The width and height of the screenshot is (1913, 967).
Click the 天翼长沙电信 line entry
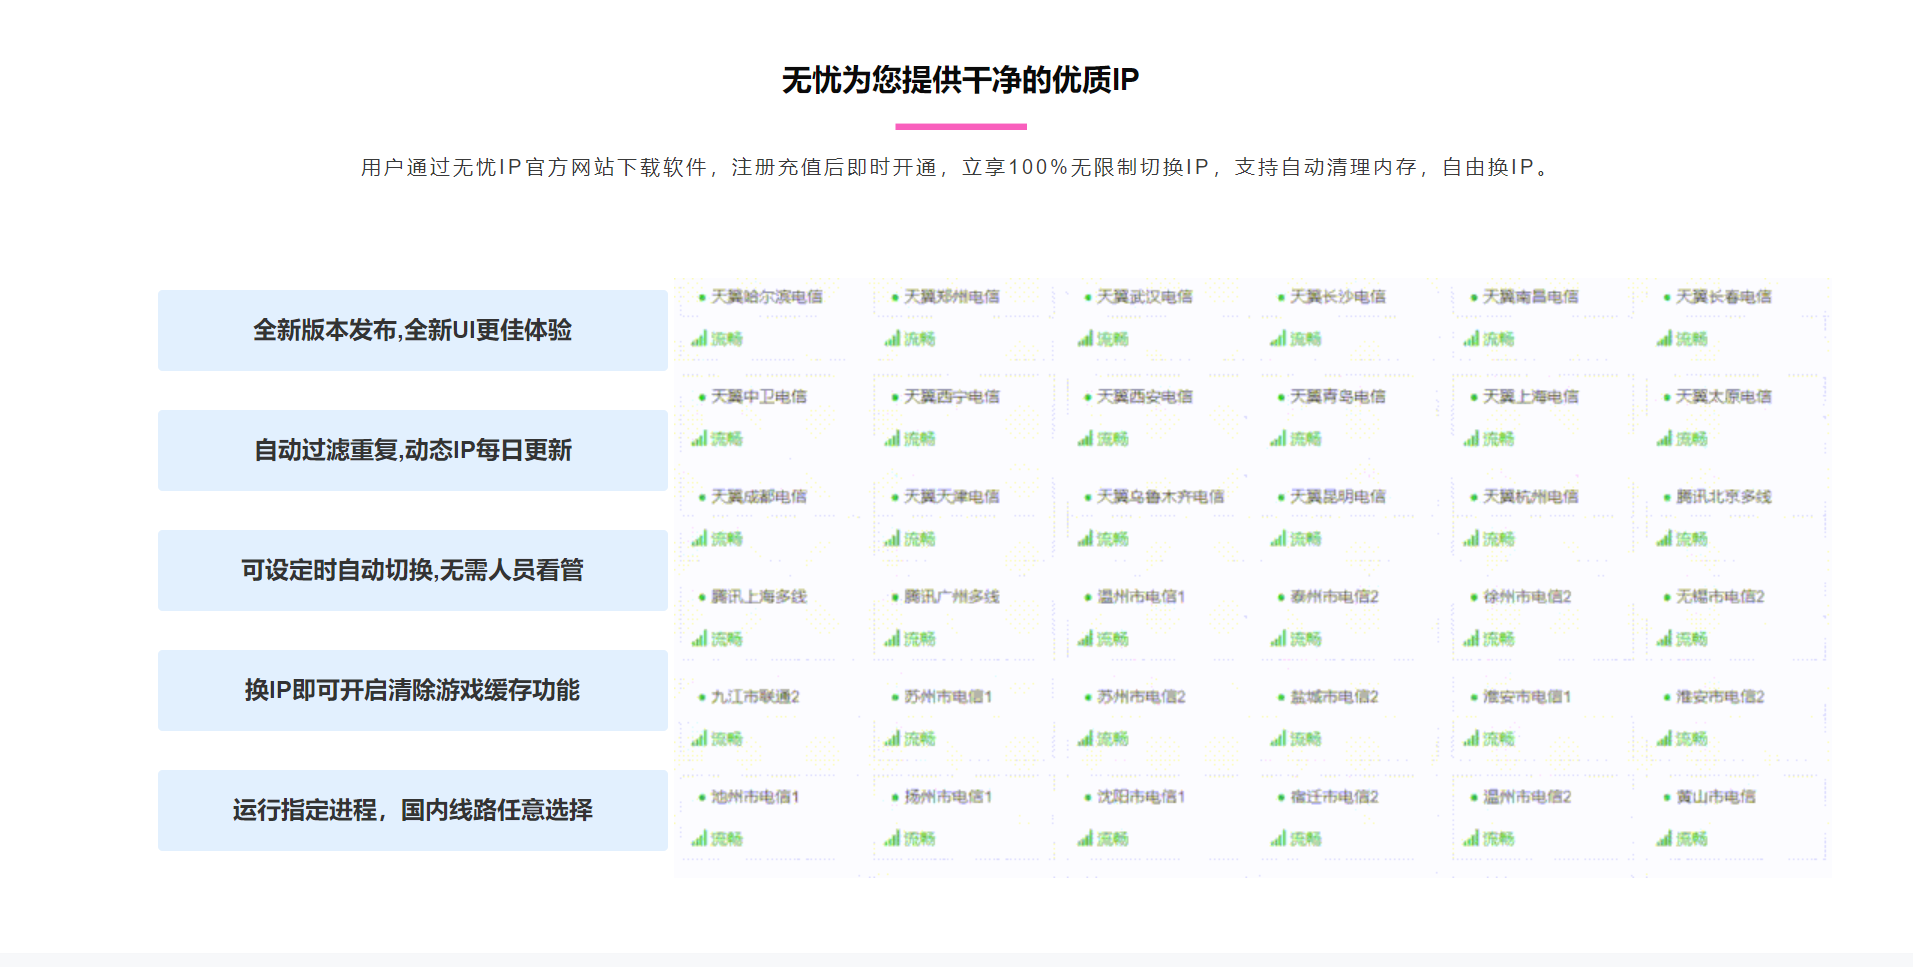(1338, 297)
